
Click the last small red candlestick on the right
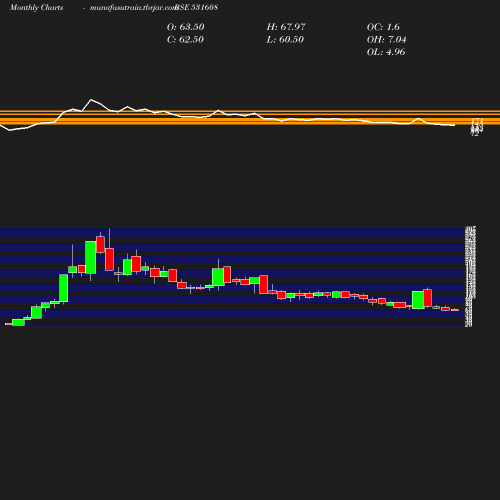[455, 310]
